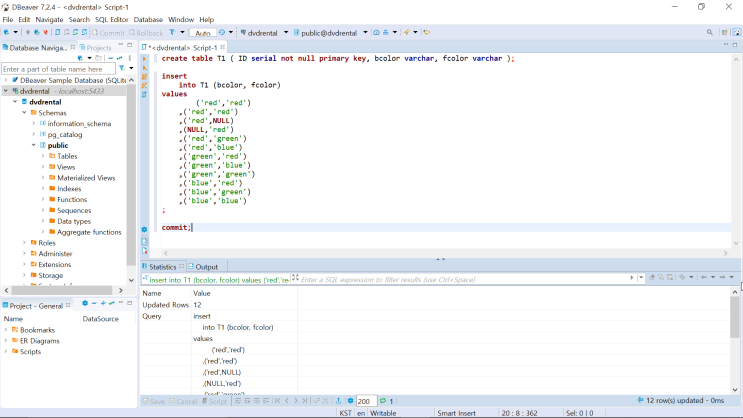Click the expand filter panel icon
743x418 pixels.
click(295, 278)
